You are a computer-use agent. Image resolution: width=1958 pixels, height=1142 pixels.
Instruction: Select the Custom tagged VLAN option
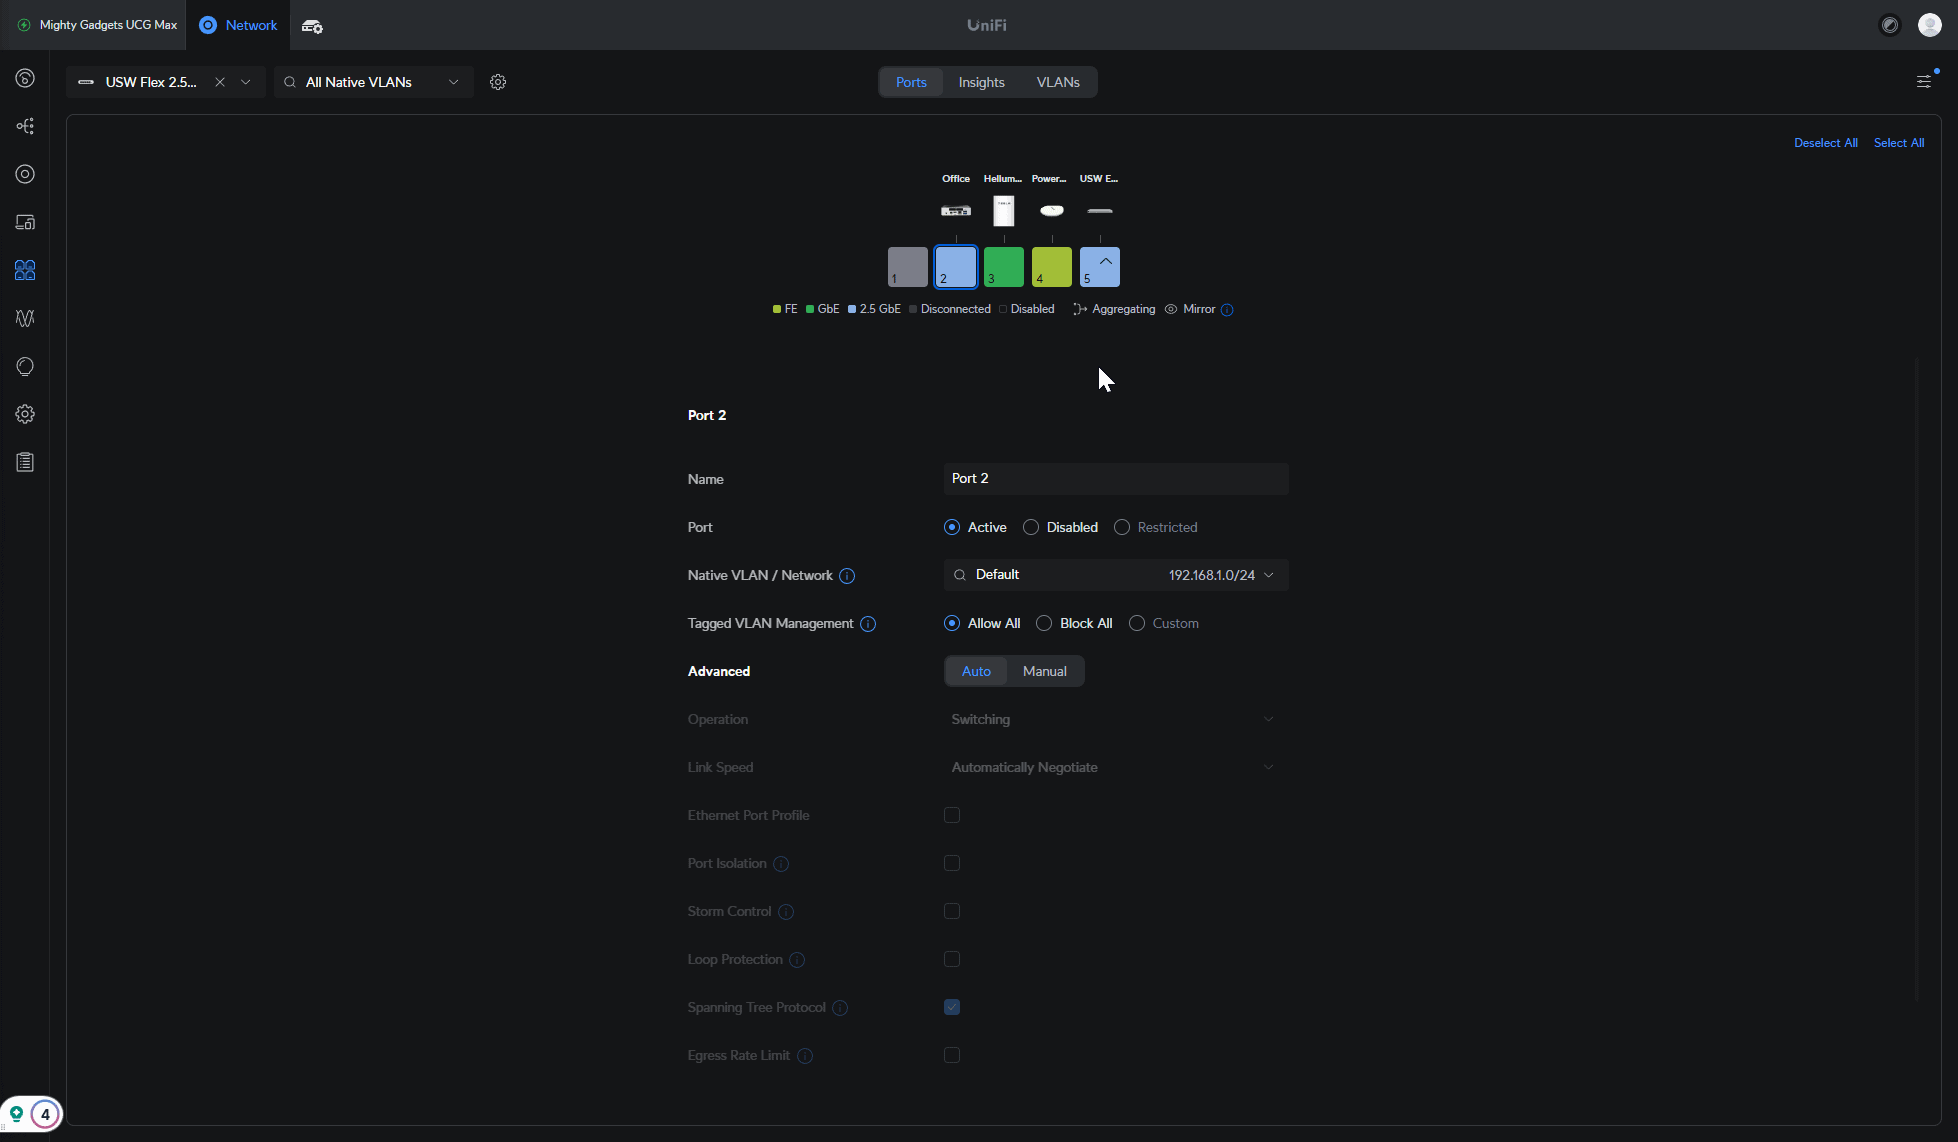[x=1137, y=623]
